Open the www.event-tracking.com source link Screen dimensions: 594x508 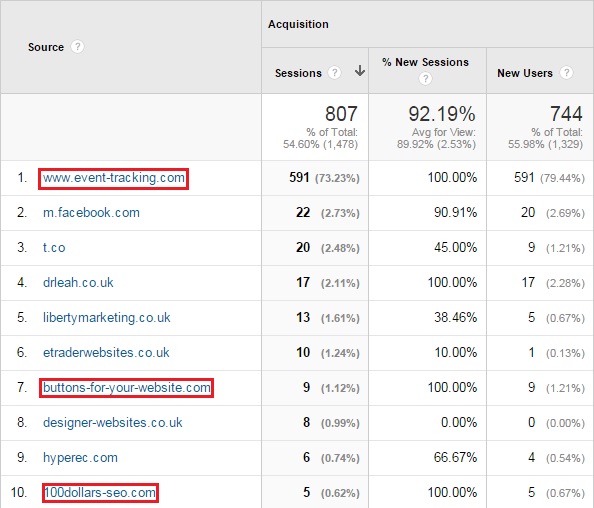pyautogui.click(x=114, y=178)
